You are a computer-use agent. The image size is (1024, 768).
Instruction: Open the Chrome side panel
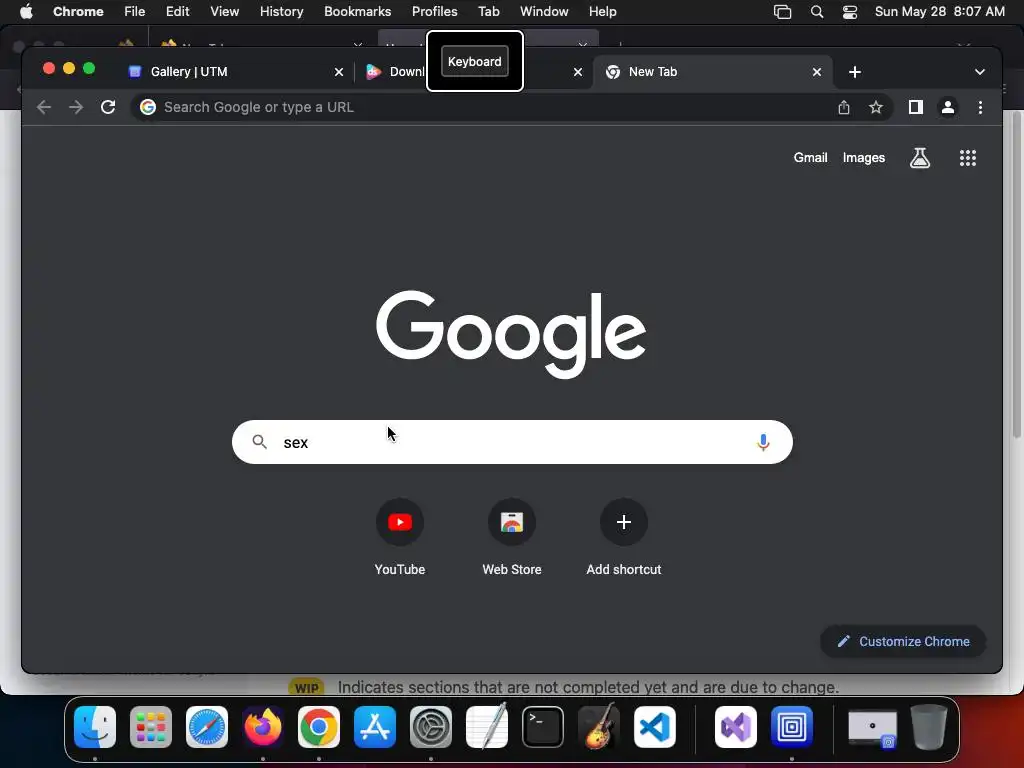pyautogui.click(x=916, y=107)
